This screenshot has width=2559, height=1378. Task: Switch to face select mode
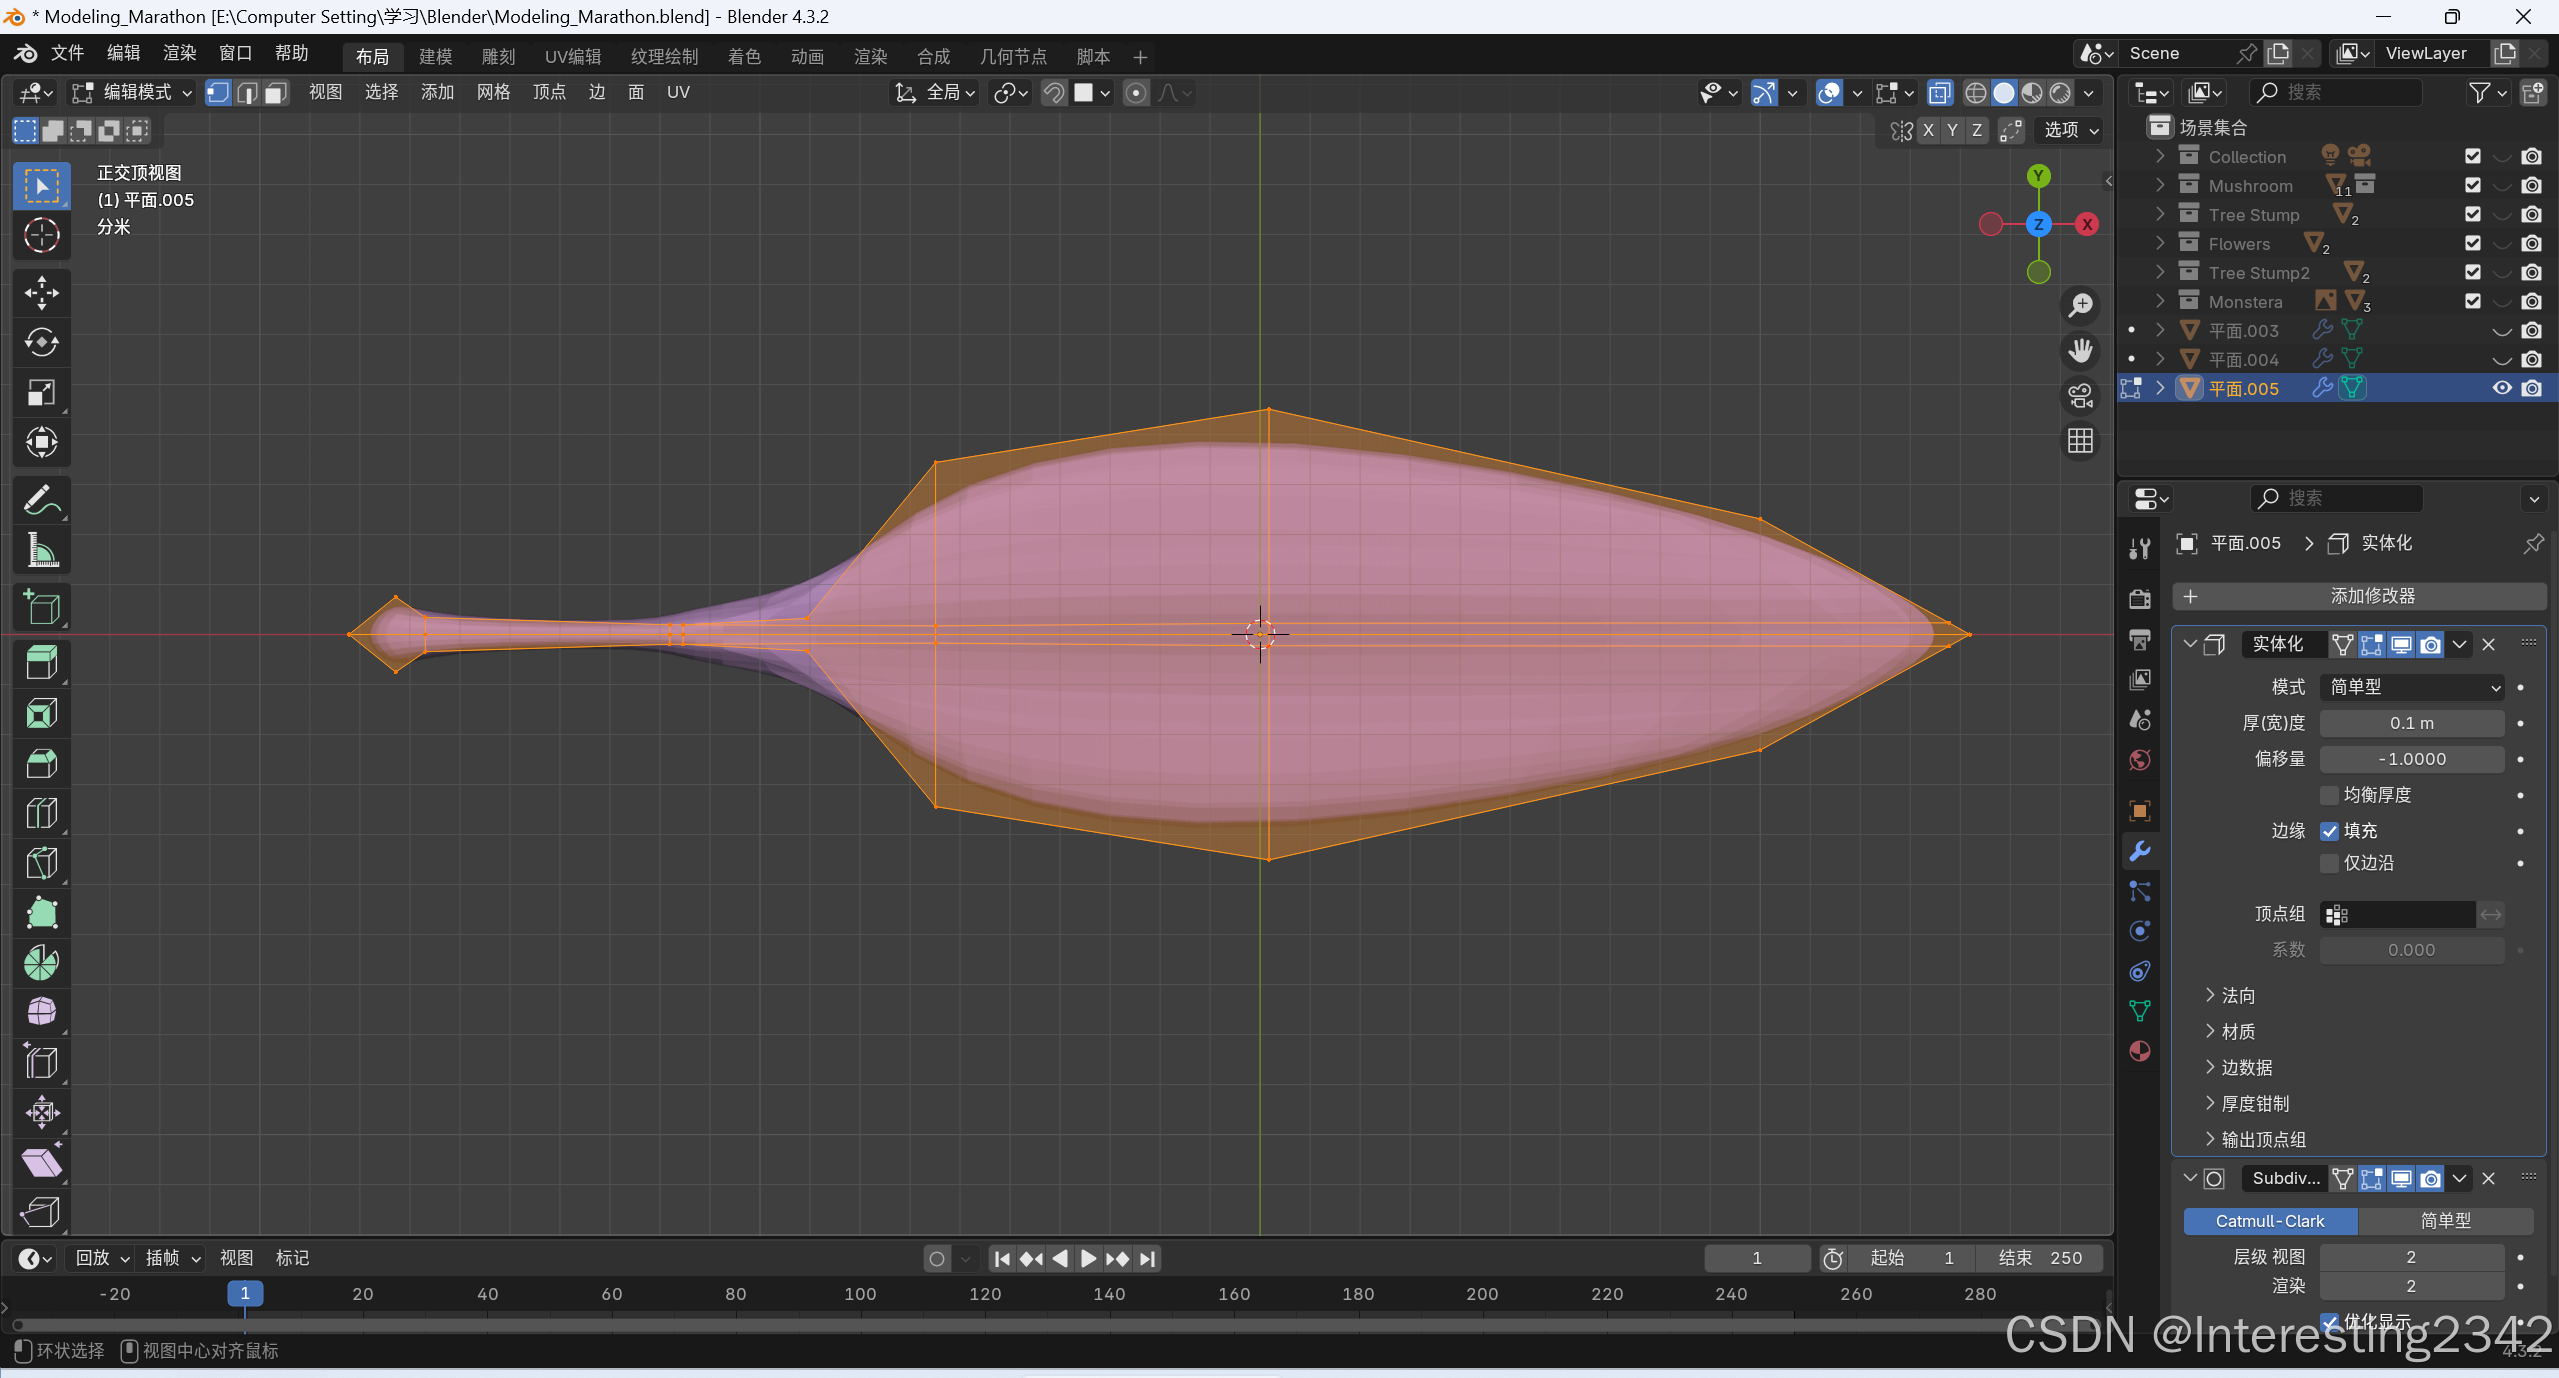pos(276,93)
